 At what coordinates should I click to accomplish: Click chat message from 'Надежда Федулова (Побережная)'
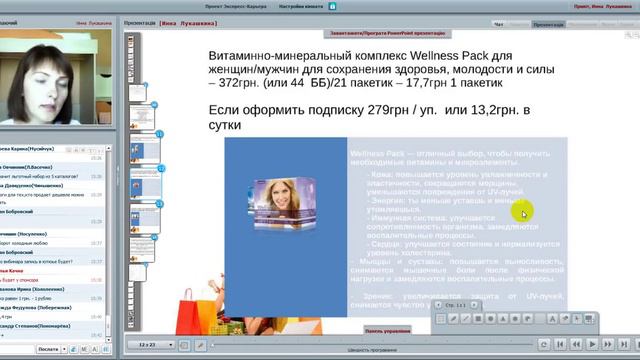tap(51, 312)
